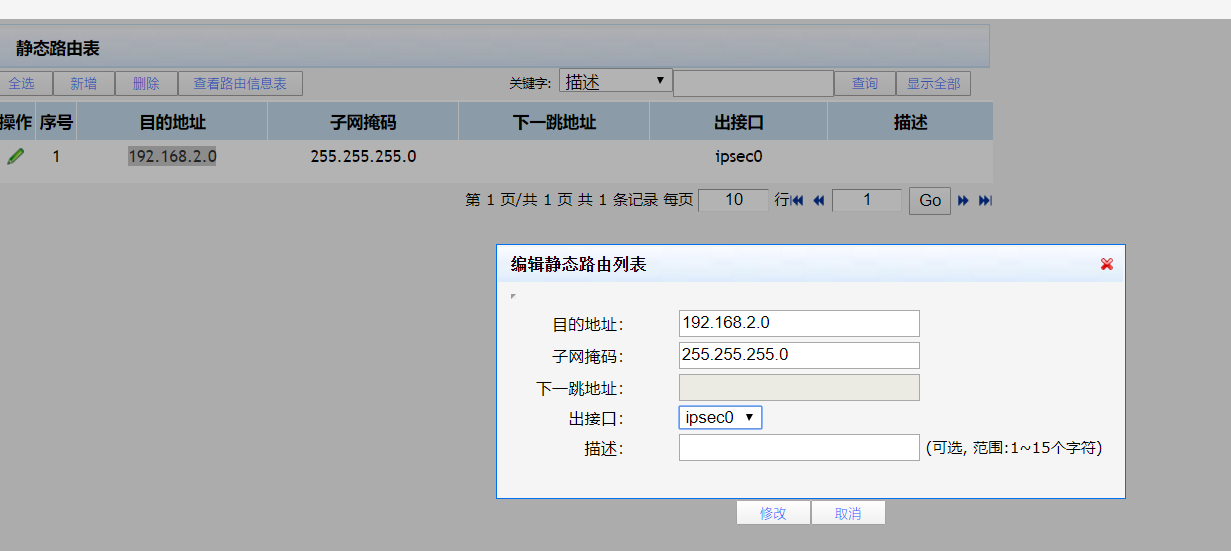This screenshot has height=551, width=1231.
Task: Click the 查询 search button
Action: [x=865, y=84]
